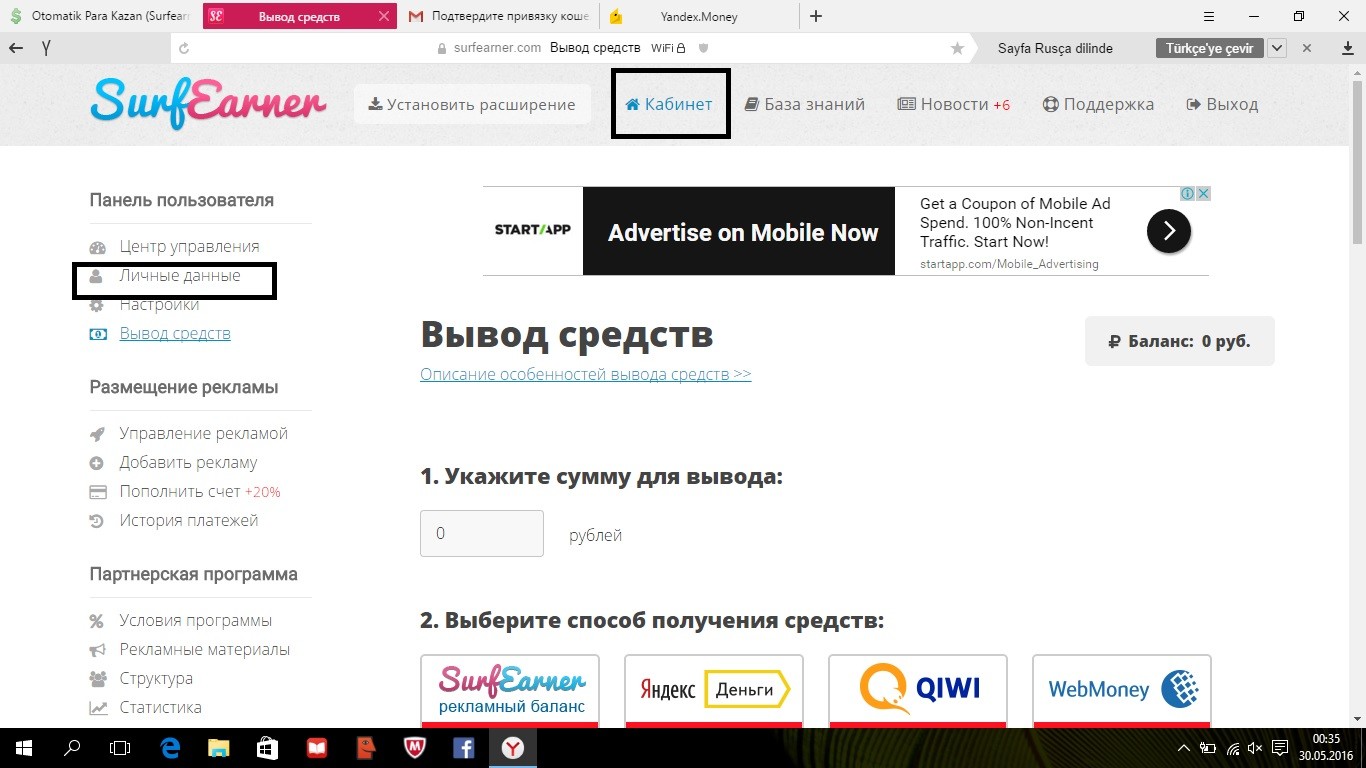
Task: Open Кабинет in the top navigation
Action: (669, 104)
